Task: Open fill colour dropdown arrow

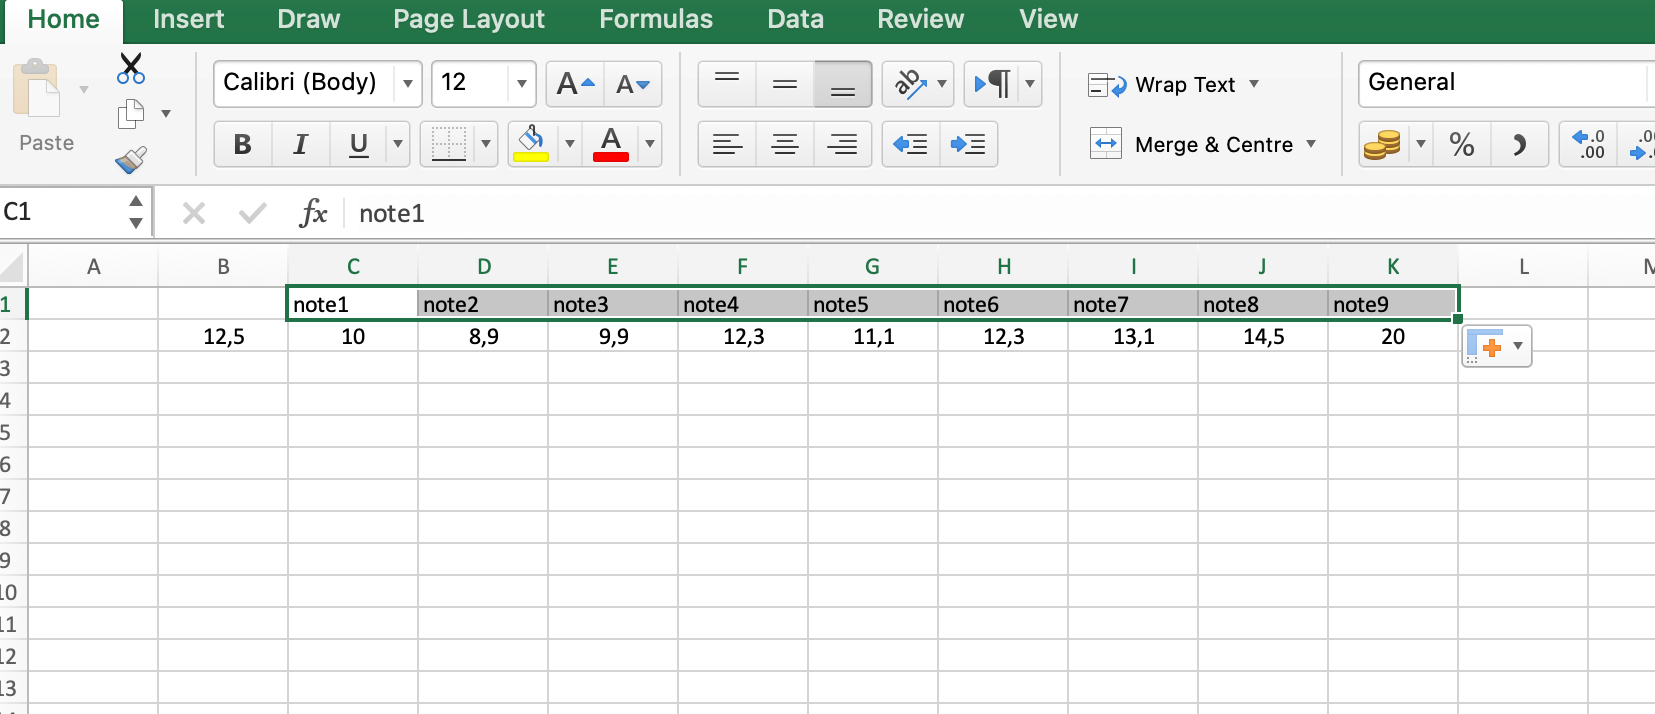Action: [570, 144]
